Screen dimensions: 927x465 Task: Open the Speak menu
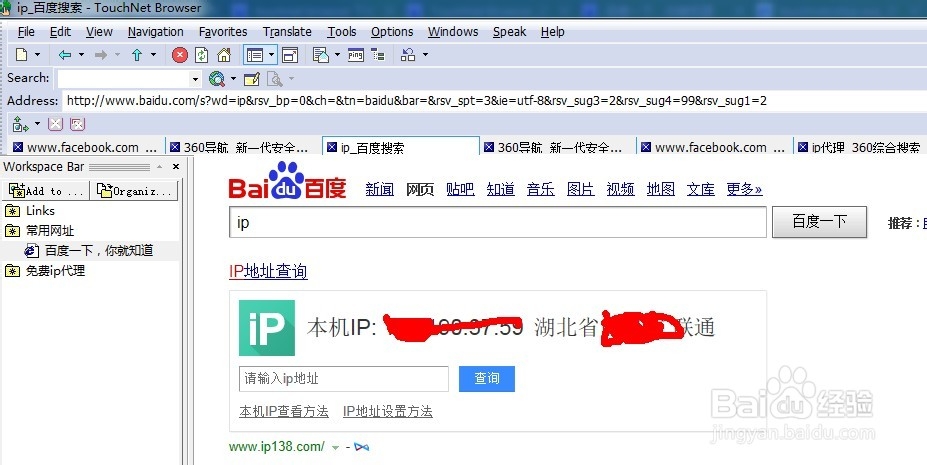click(x=510, y=32)
